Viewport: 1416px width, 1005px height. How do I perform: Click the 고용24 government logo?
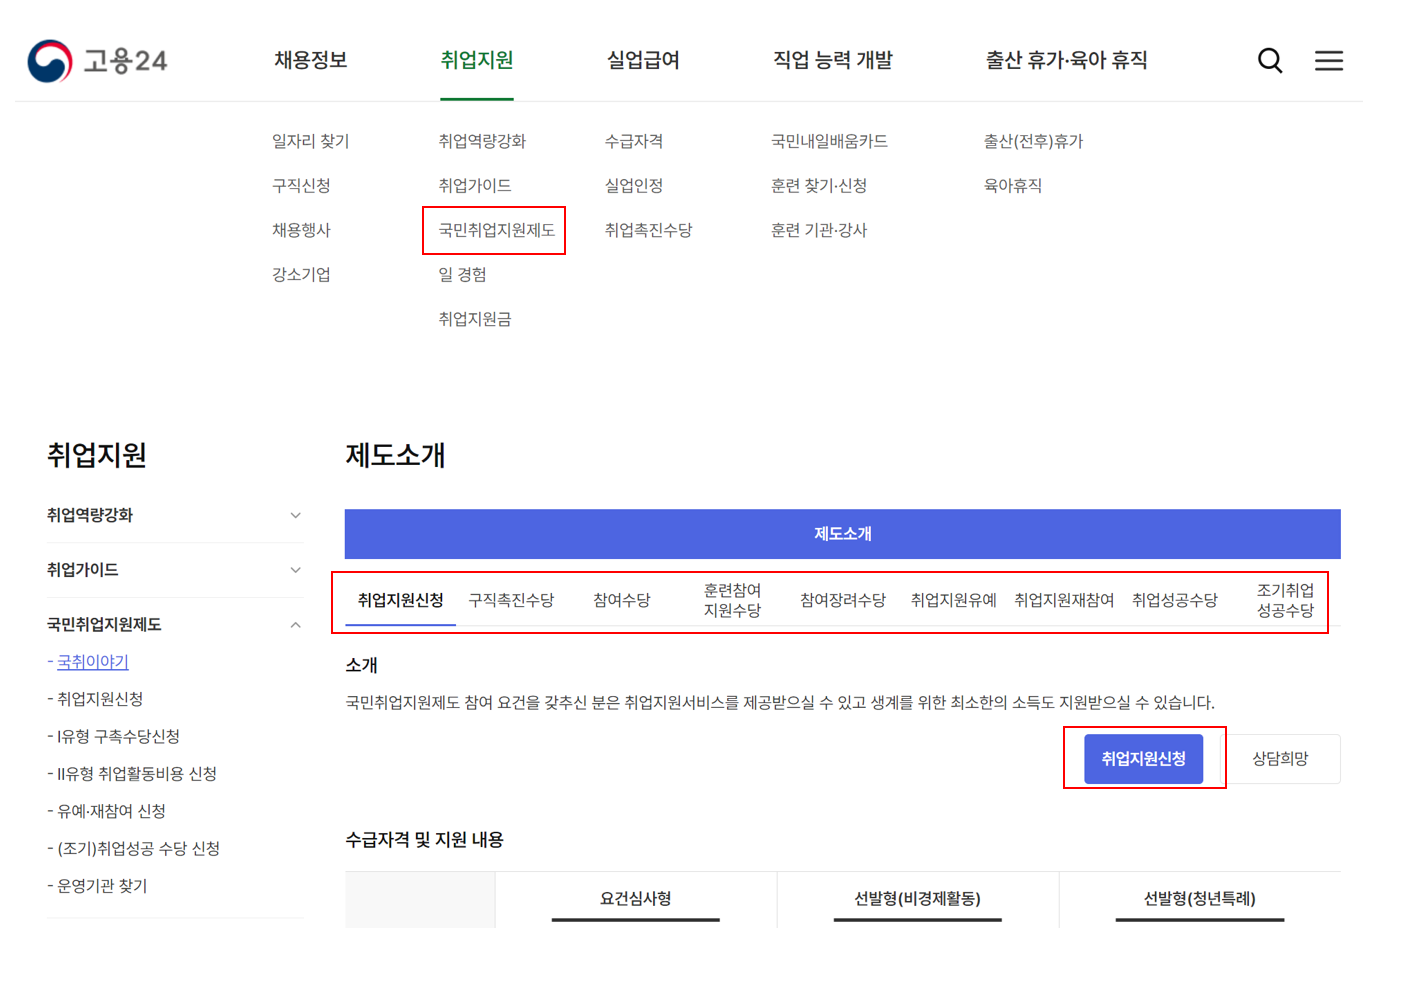98,60
